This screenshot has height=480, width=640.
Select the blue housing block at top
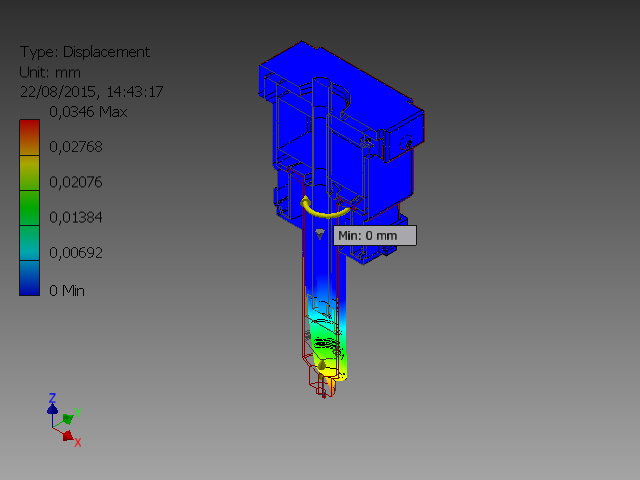click(341, 103)
